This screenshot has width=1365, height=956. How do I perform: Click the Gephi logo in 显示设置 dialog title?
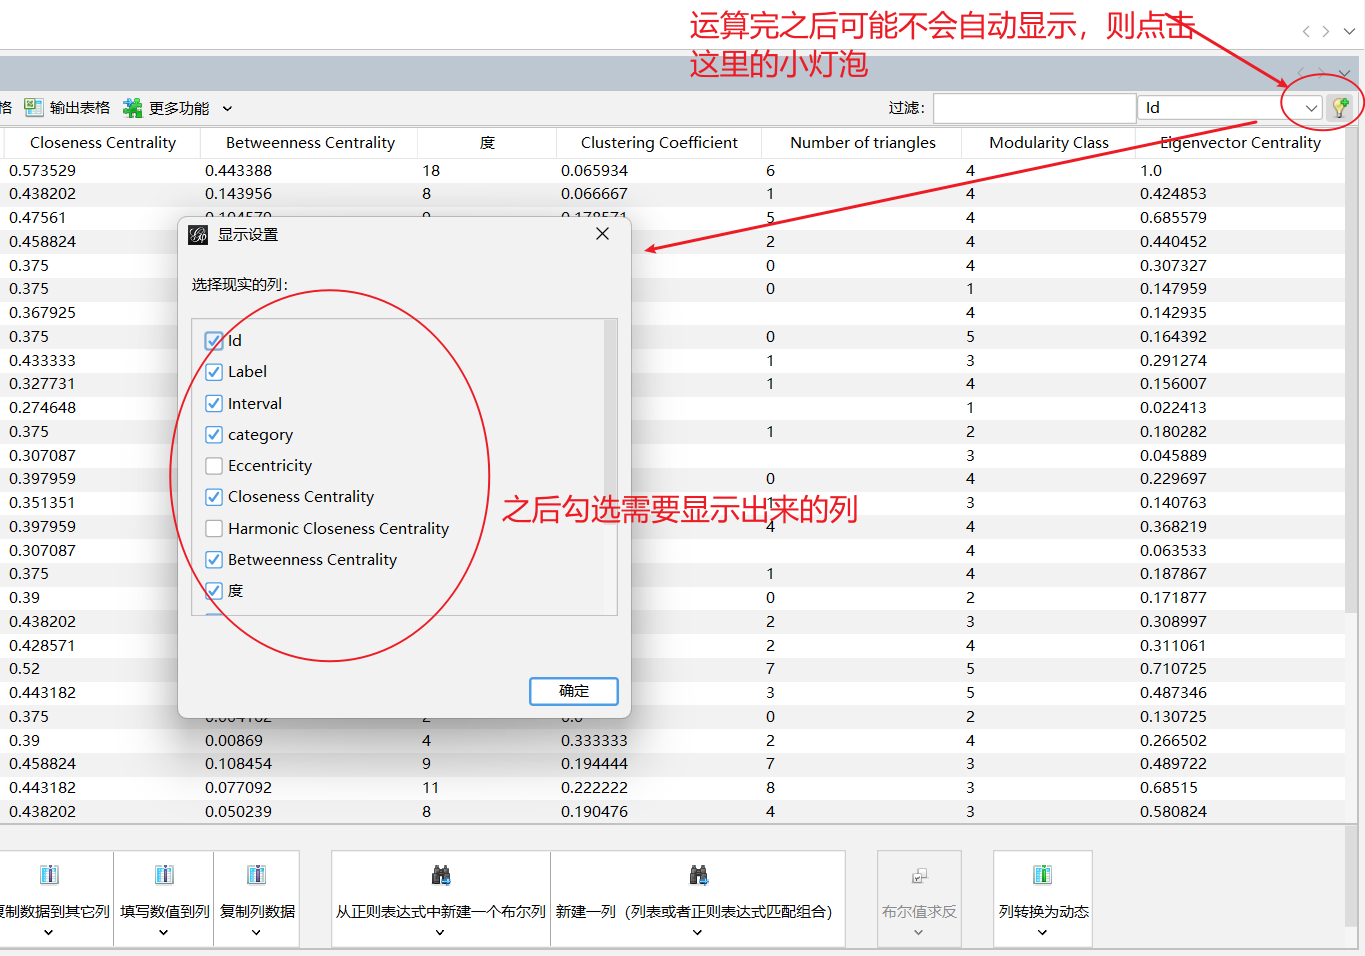pyautogui.click(x=198, y=235)
